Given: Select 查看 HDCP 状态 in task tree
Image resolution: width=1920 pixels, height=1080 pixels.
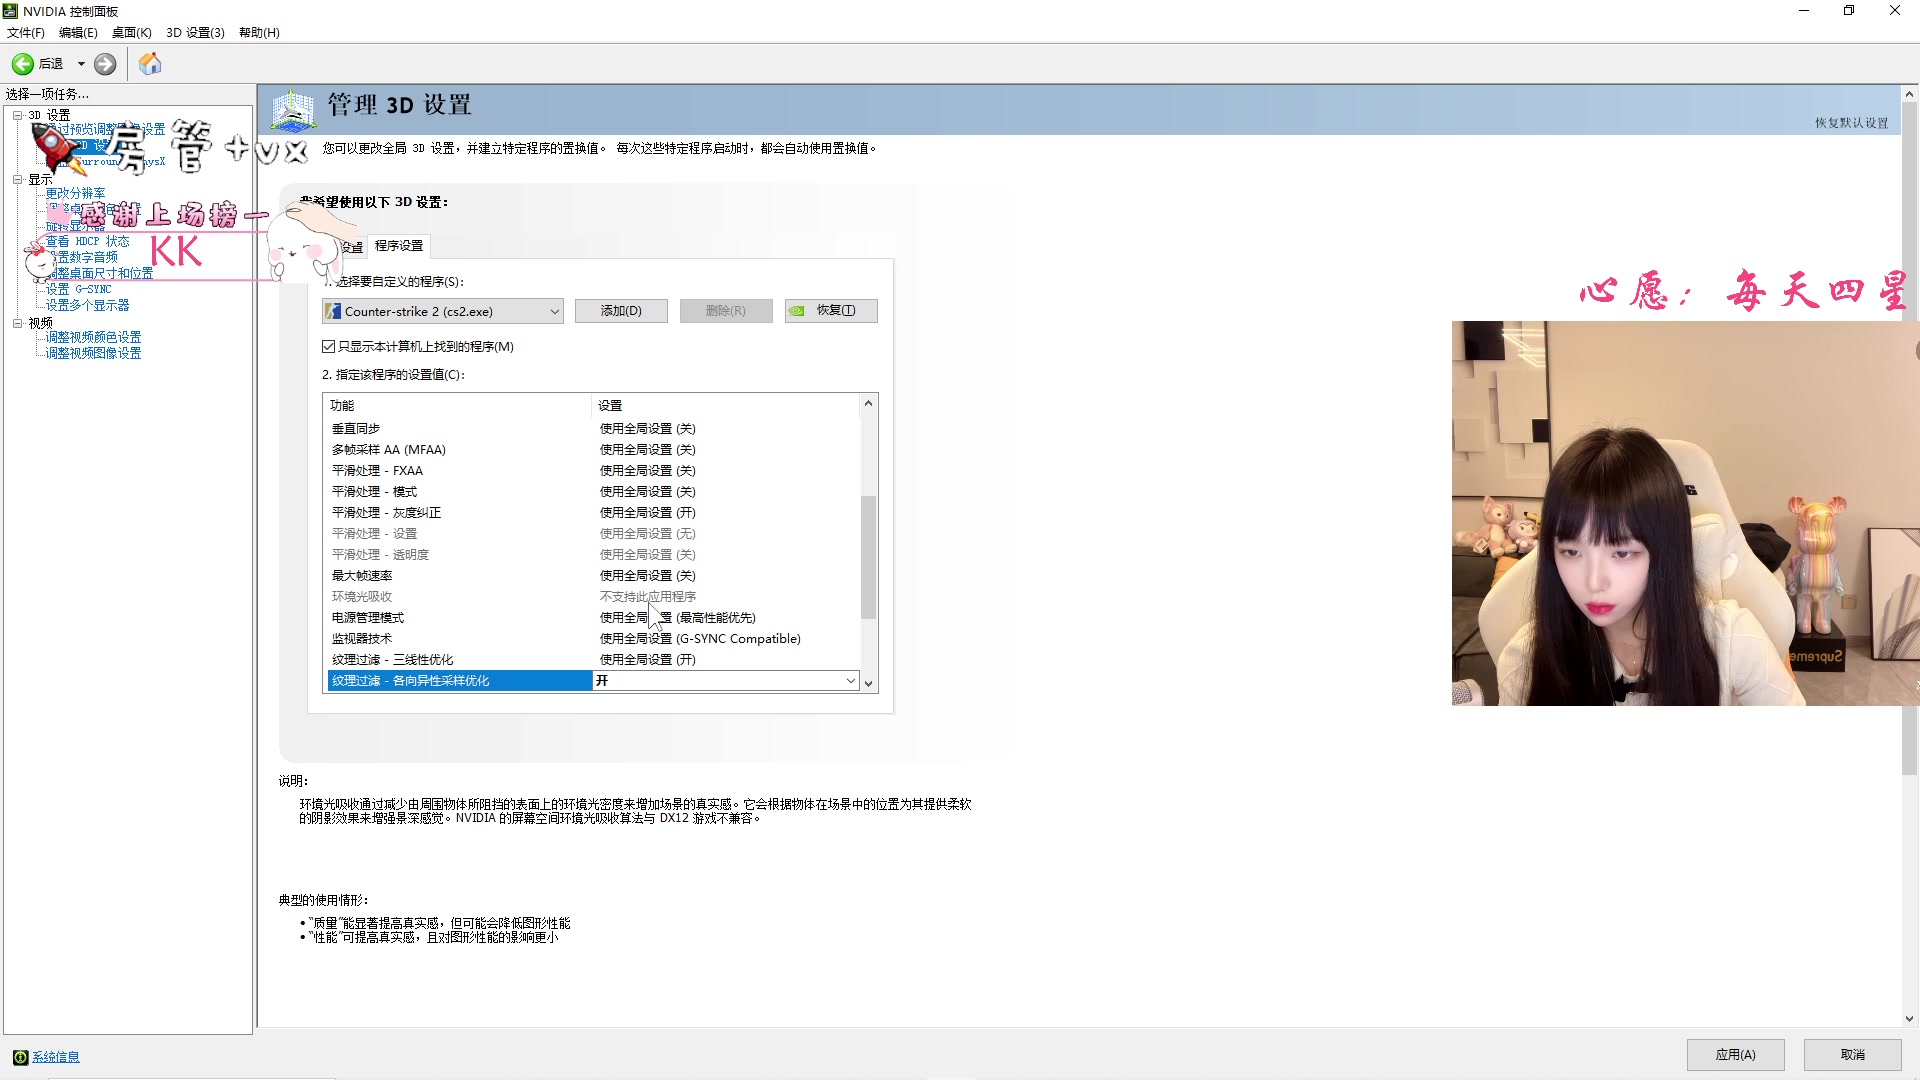Looking at the screenshot, I should click(87, 241).
